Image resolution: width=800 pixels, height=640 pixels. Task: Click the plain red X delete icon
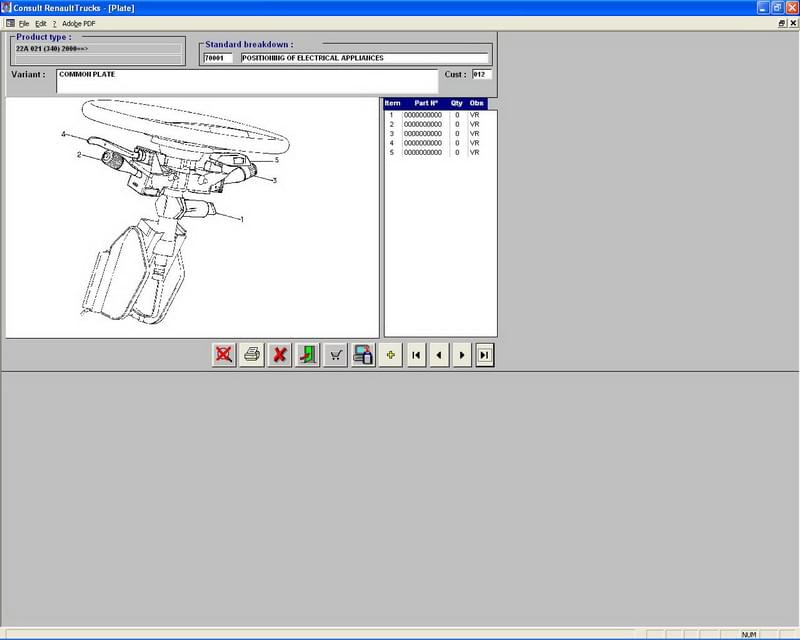280,355
